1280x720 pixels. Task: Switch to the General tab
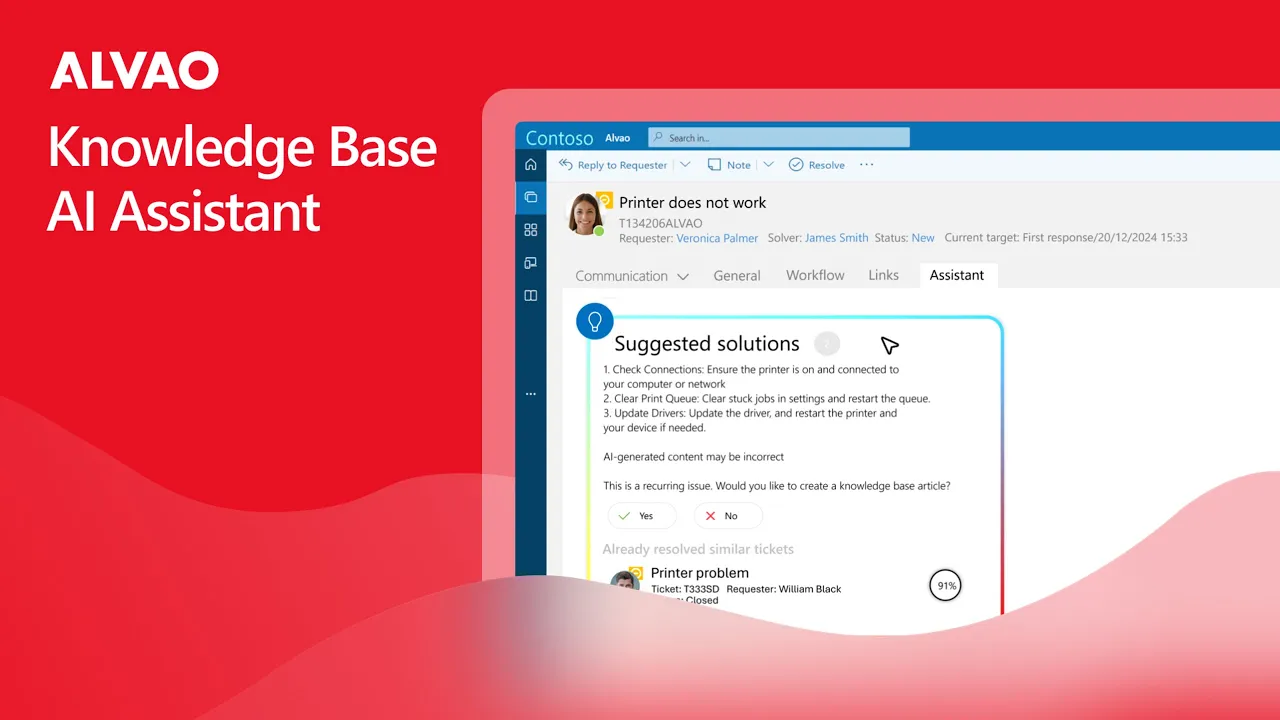737,276
